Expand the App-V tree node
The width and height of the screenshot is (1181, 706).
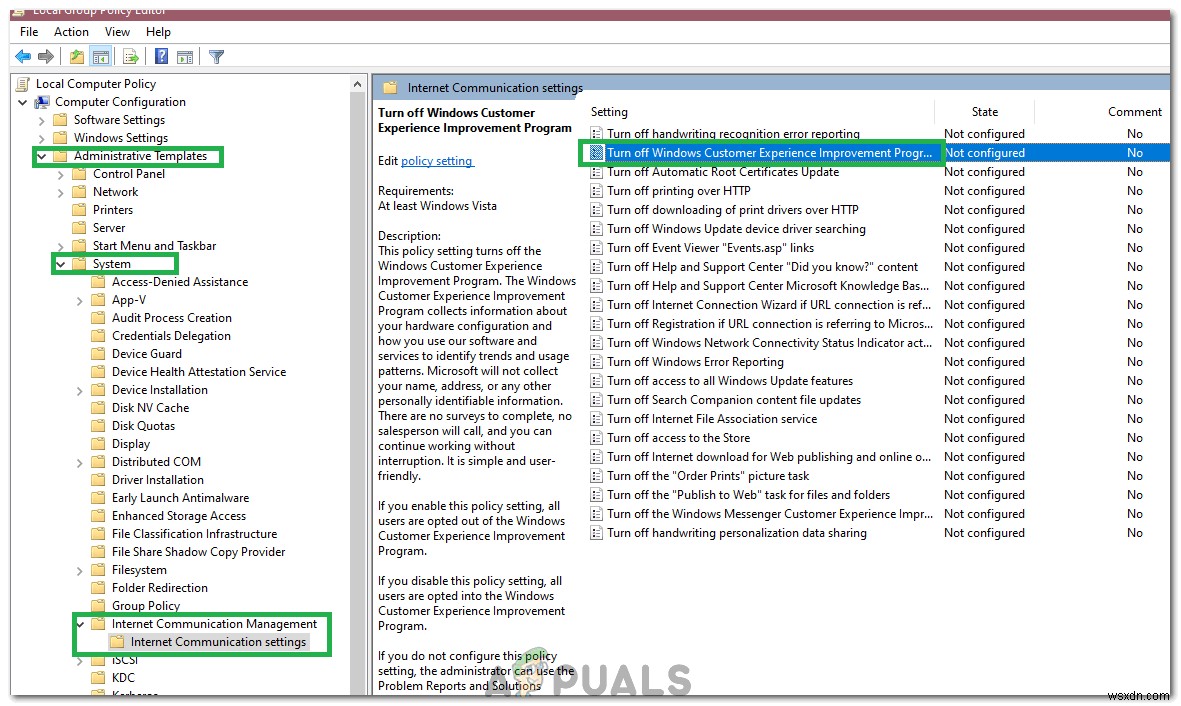[x=80, y=301]
